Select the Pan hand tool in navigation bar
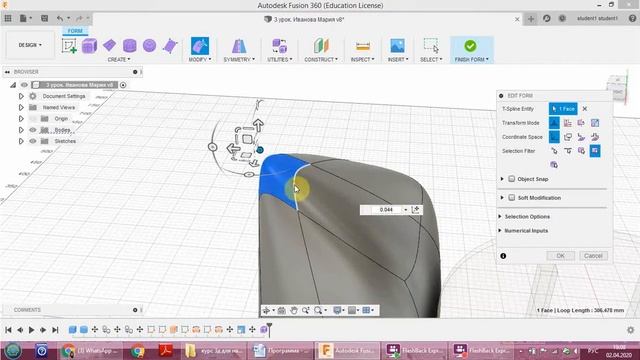The height and width of the screenshot is (360, 640). click(293, 311)
